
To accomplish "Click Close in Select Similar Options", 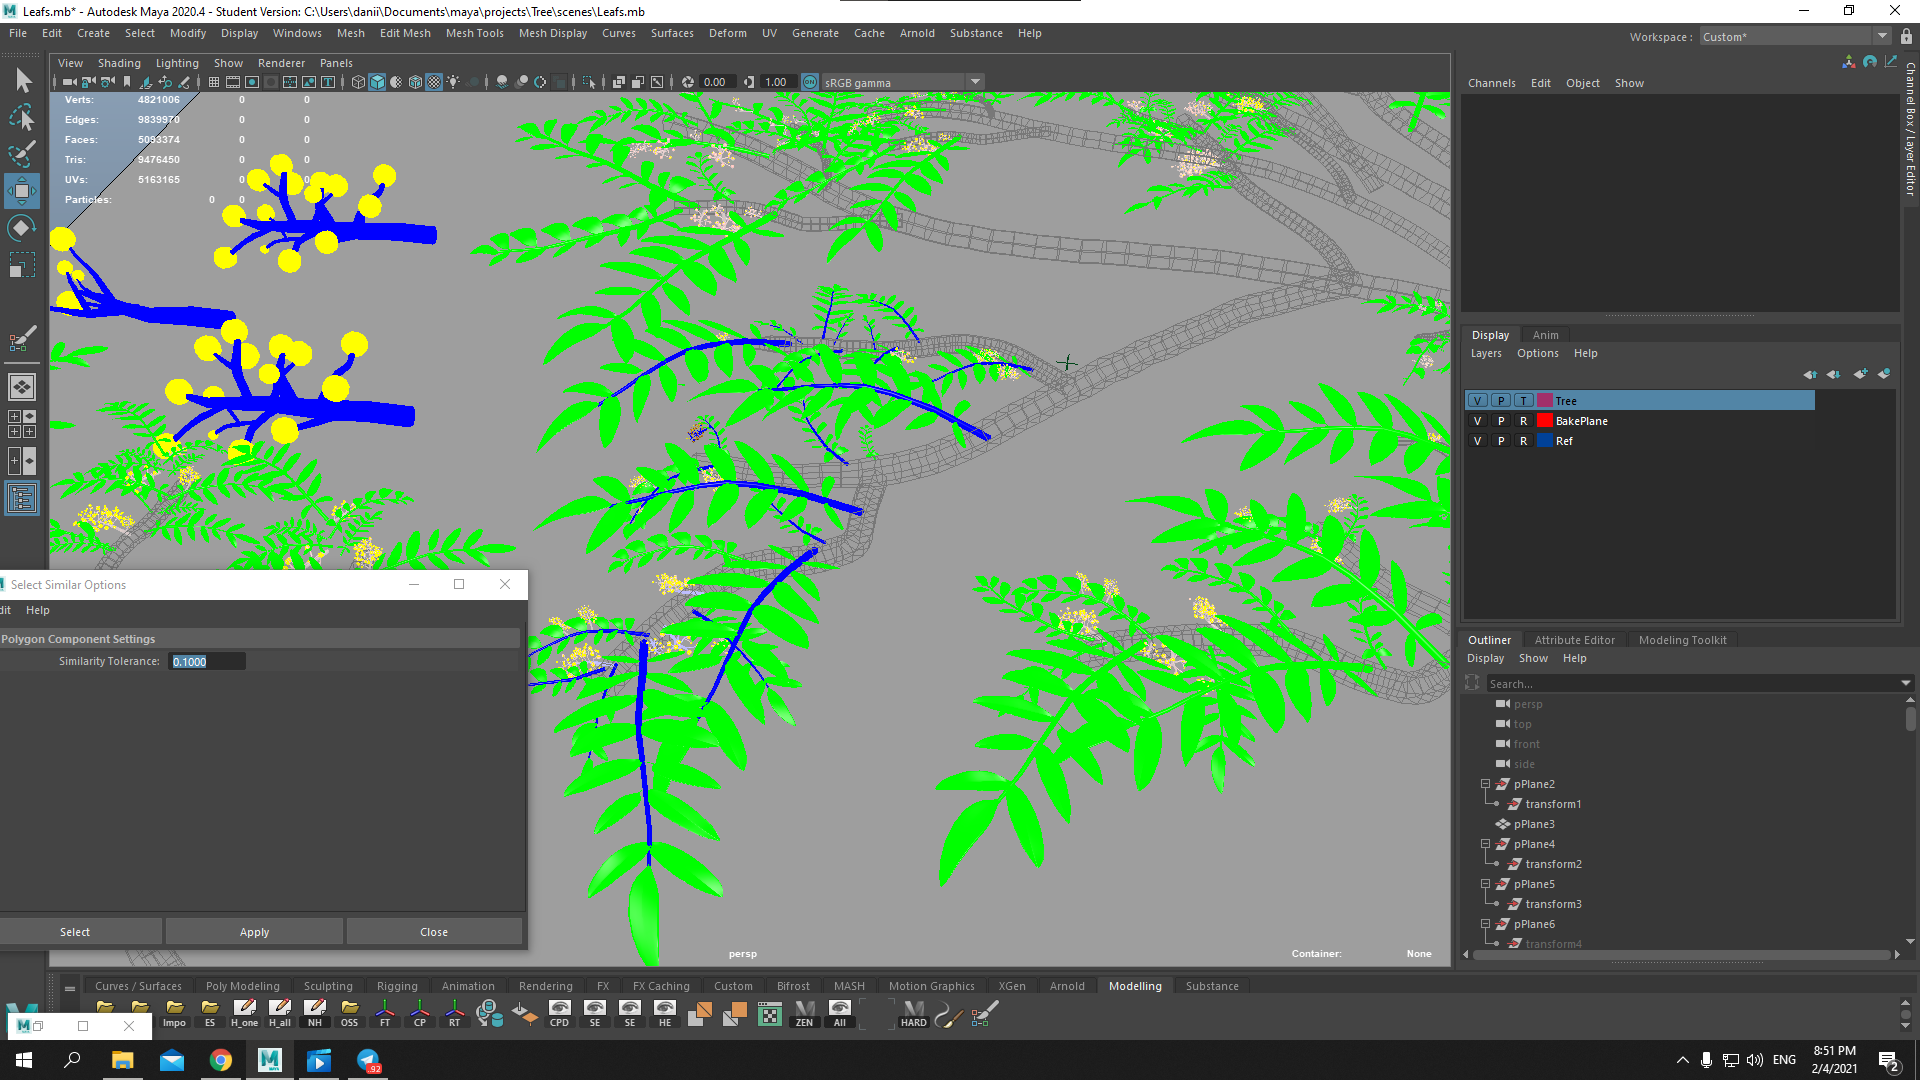I will click(434, 932).
